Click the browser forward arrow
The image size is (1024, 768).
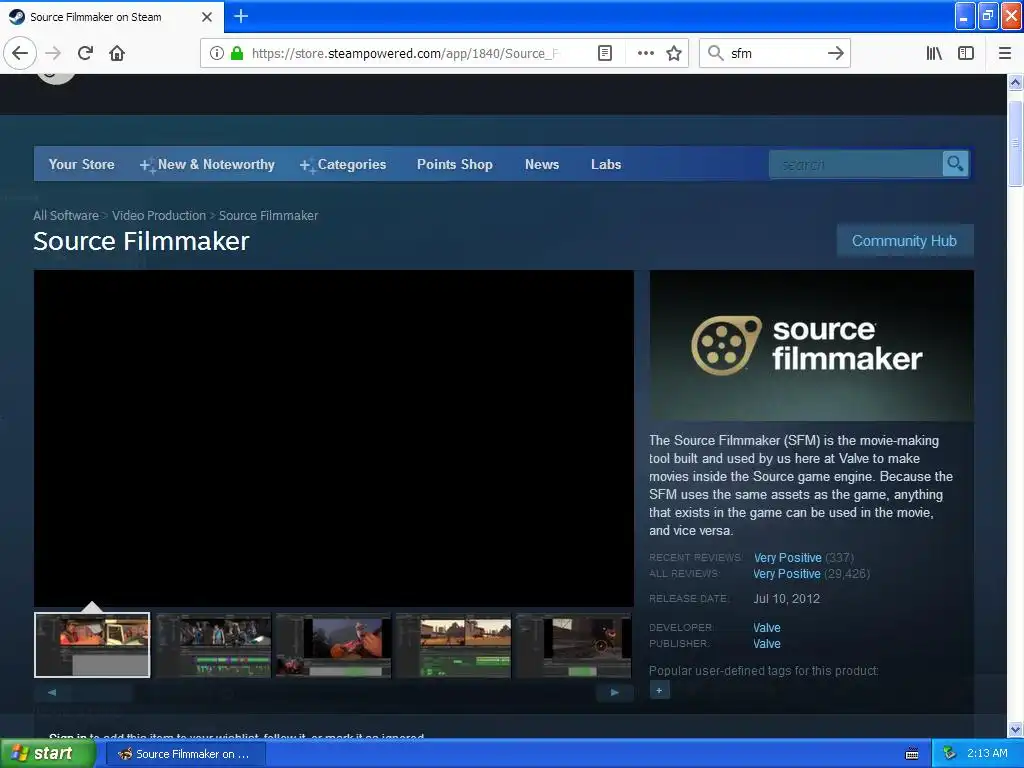click(x=54, y=53)
